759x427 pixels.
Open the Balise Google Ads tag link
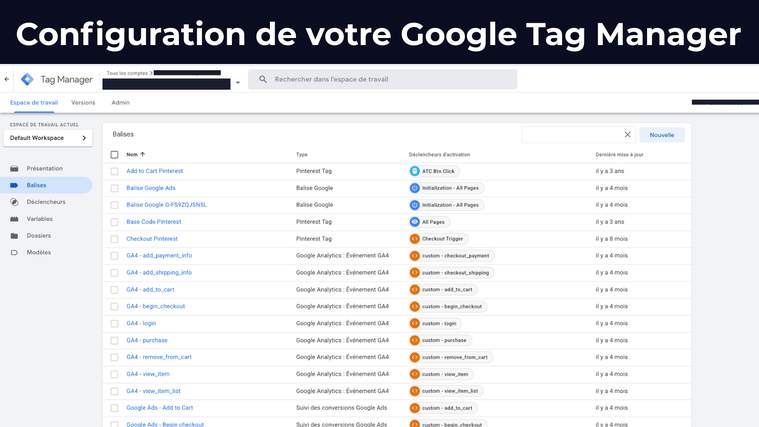tap(151, 188)
